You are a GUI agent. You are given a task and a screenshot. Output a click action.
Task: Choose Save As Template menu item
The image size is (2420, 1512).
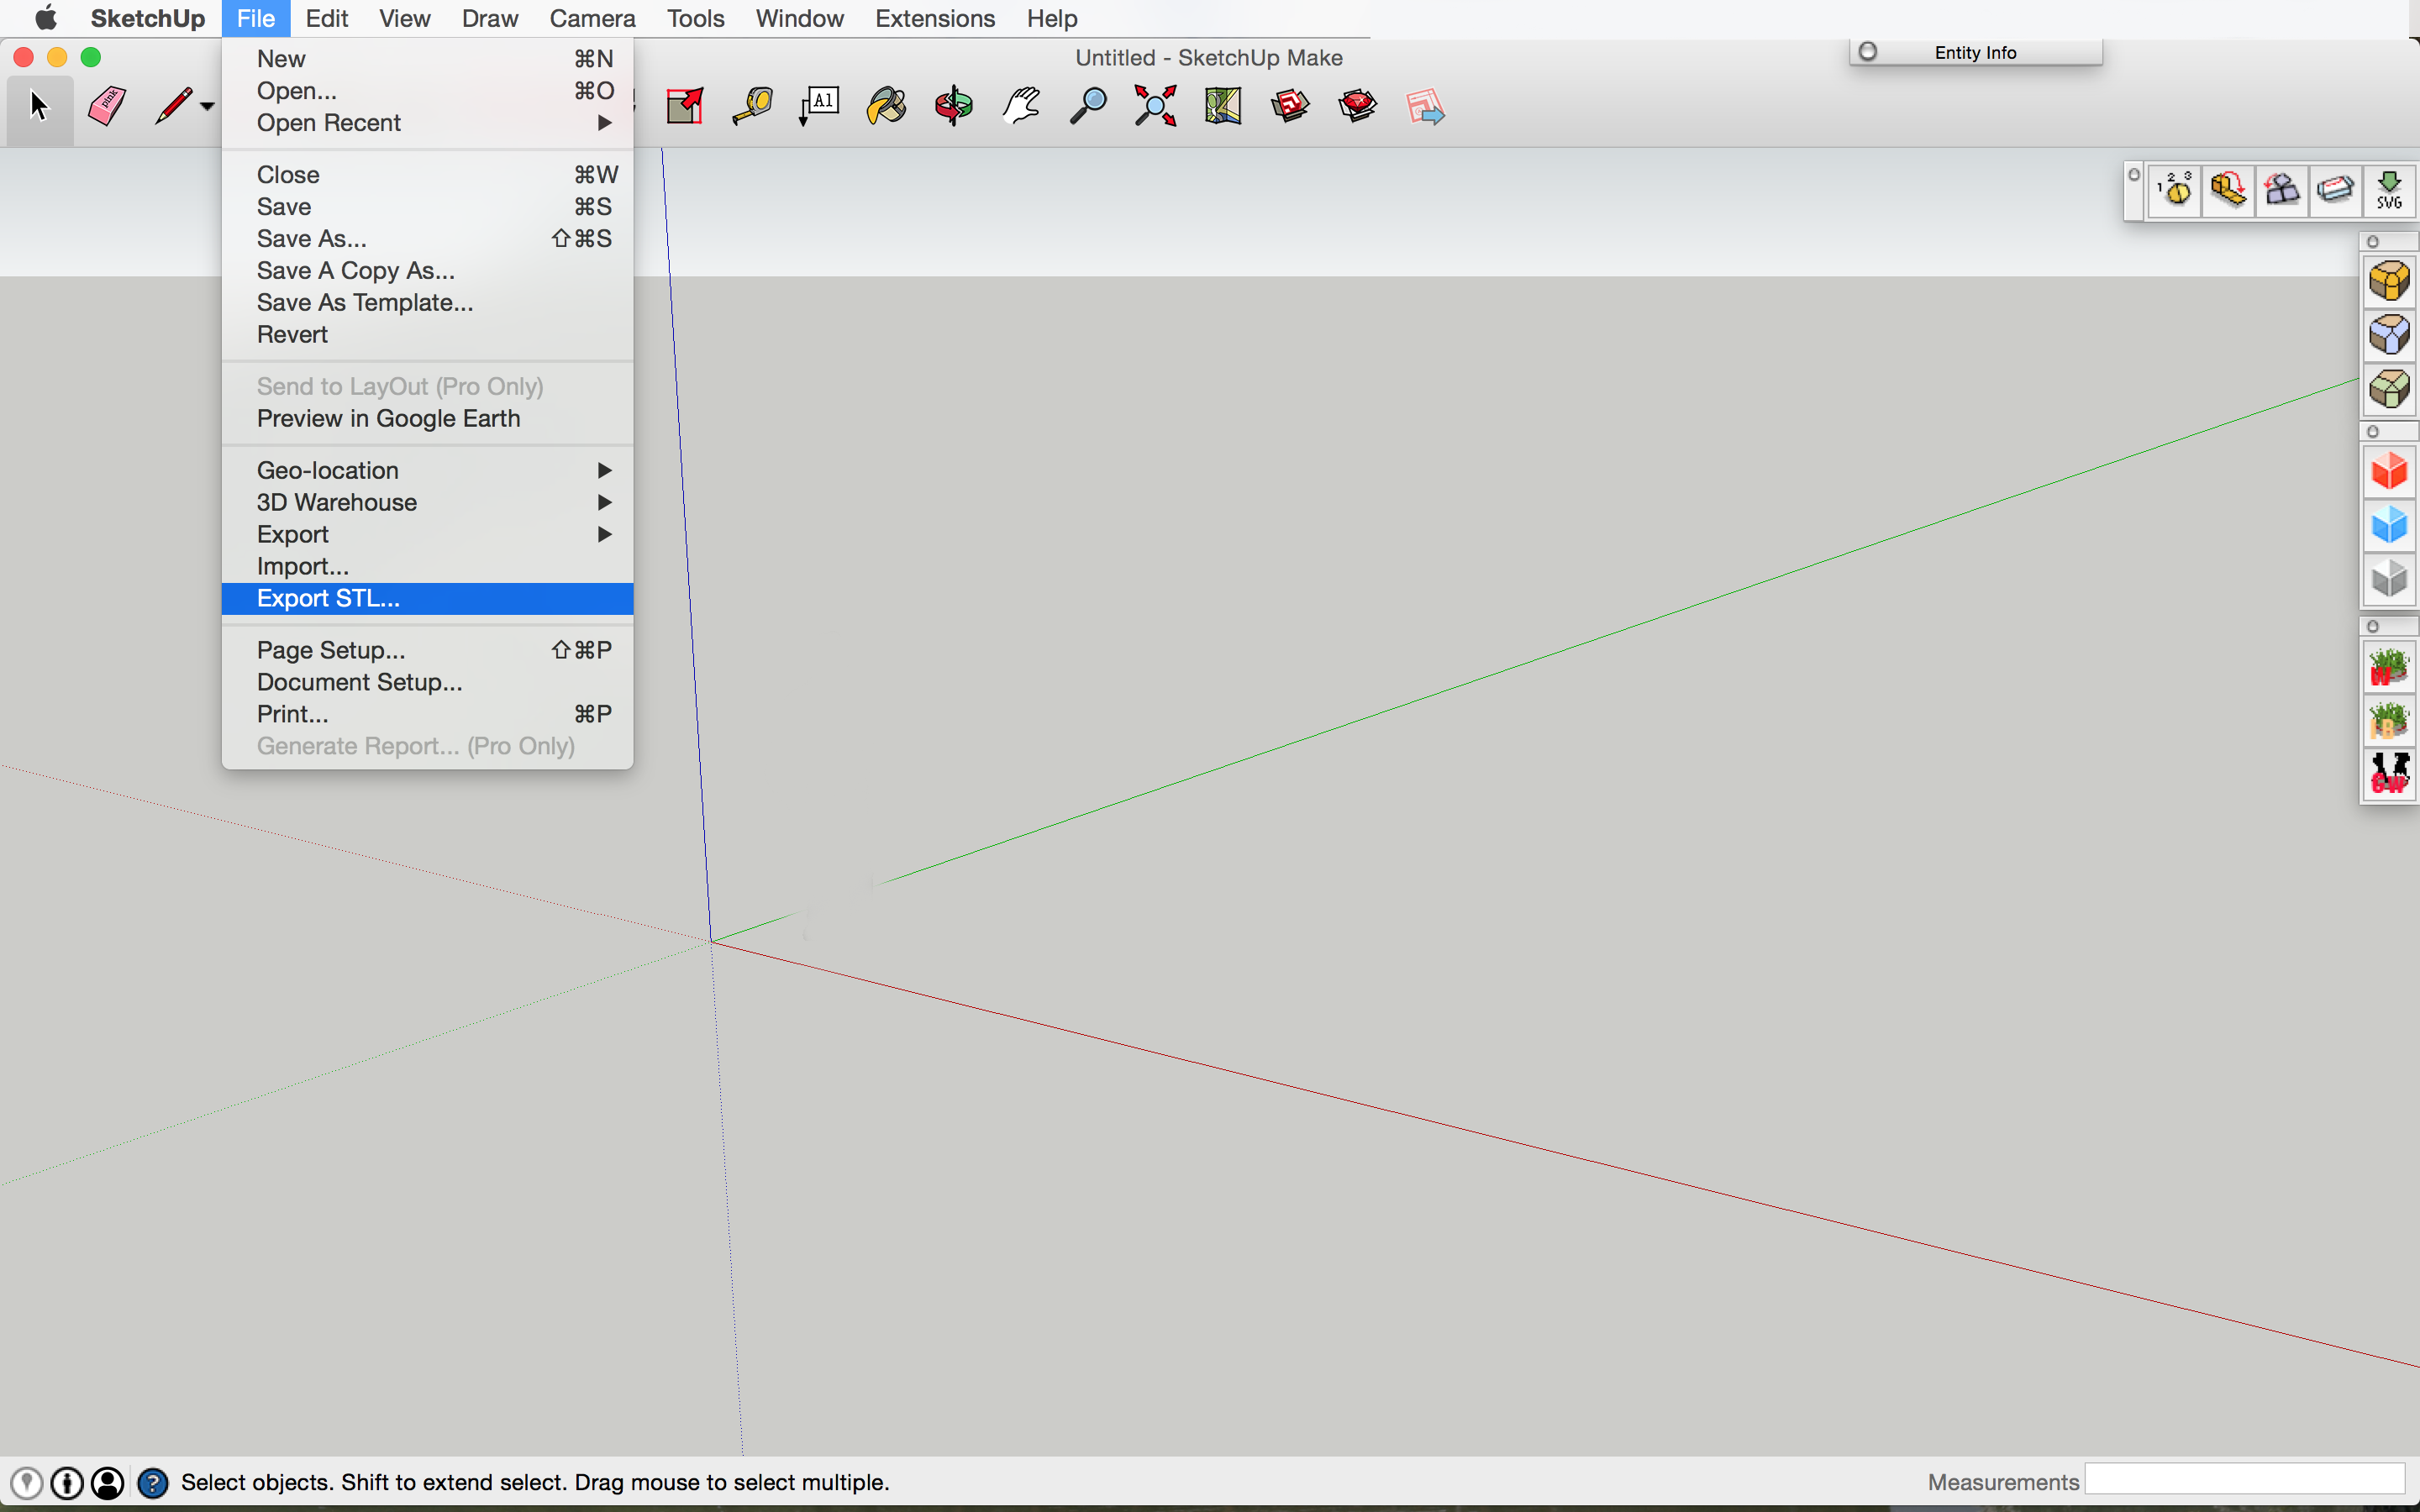coord(428,302)
